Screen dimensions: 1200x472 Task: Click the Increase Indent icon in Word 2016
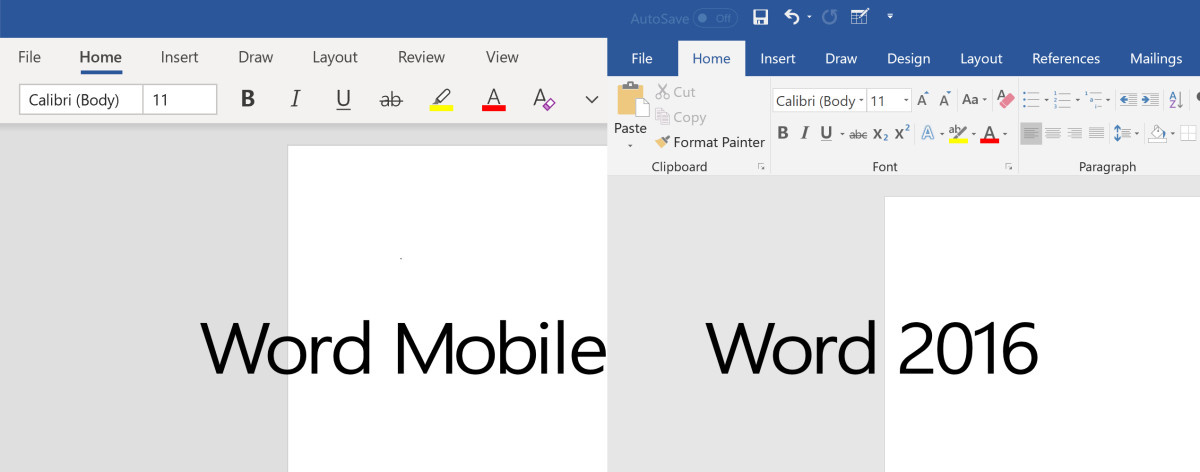tap(1150, 100)
